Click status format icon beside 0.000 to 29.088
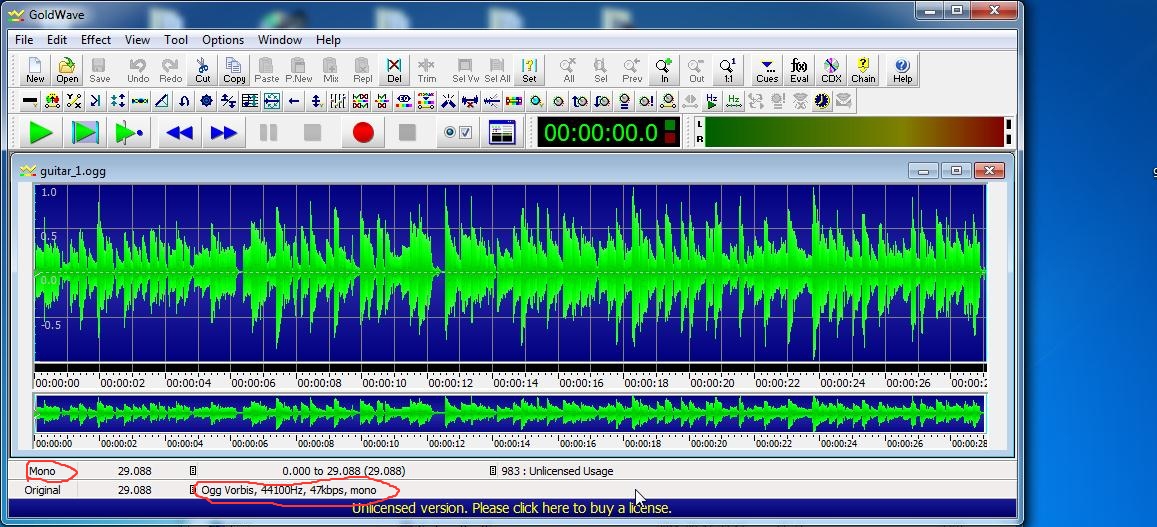The image size is (1157, 527). coord(193,471)
